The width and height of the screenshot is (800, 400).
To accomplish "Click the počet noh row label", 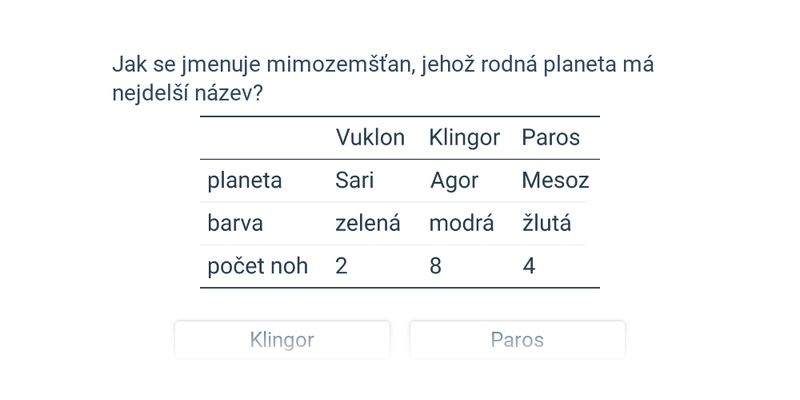I will click(x=258, y=266).
